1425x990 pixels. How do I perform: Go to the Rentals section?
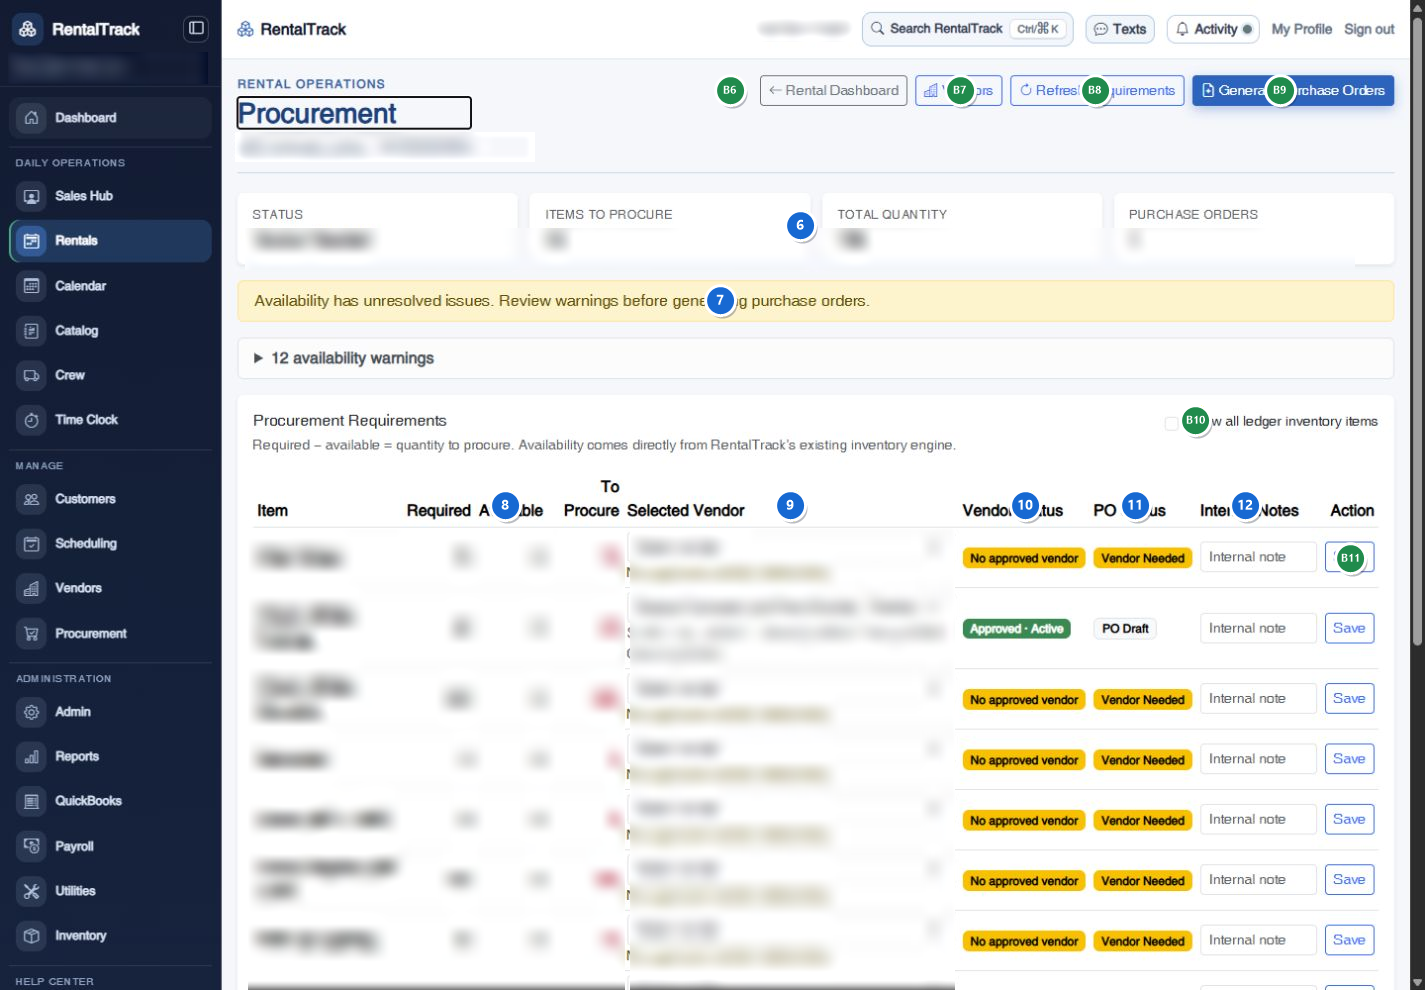110,241
